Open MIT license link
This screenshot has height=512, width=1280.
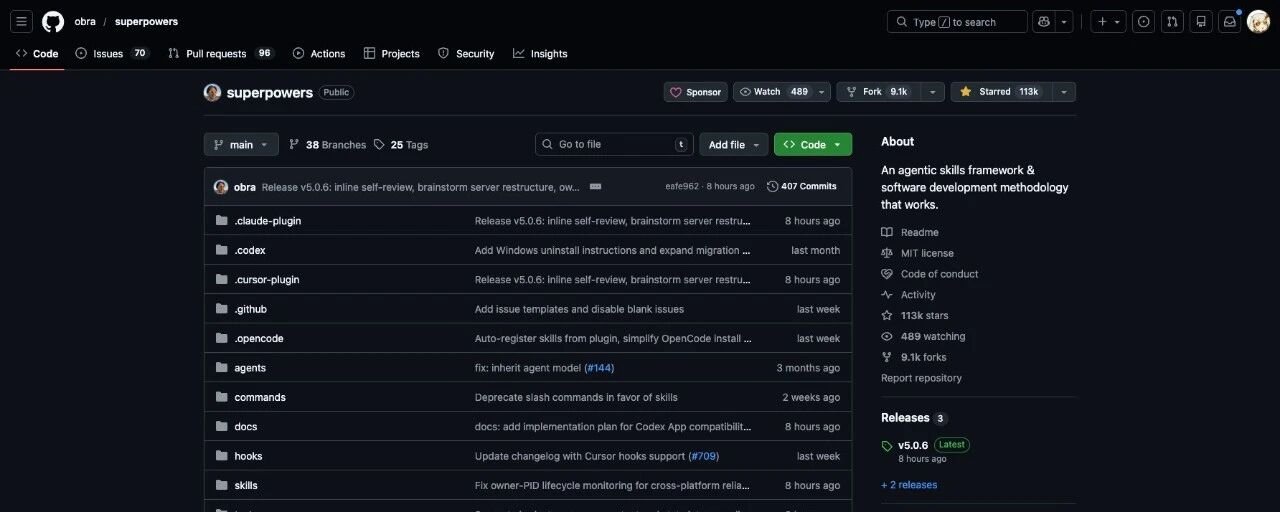(x=917, y=253)
